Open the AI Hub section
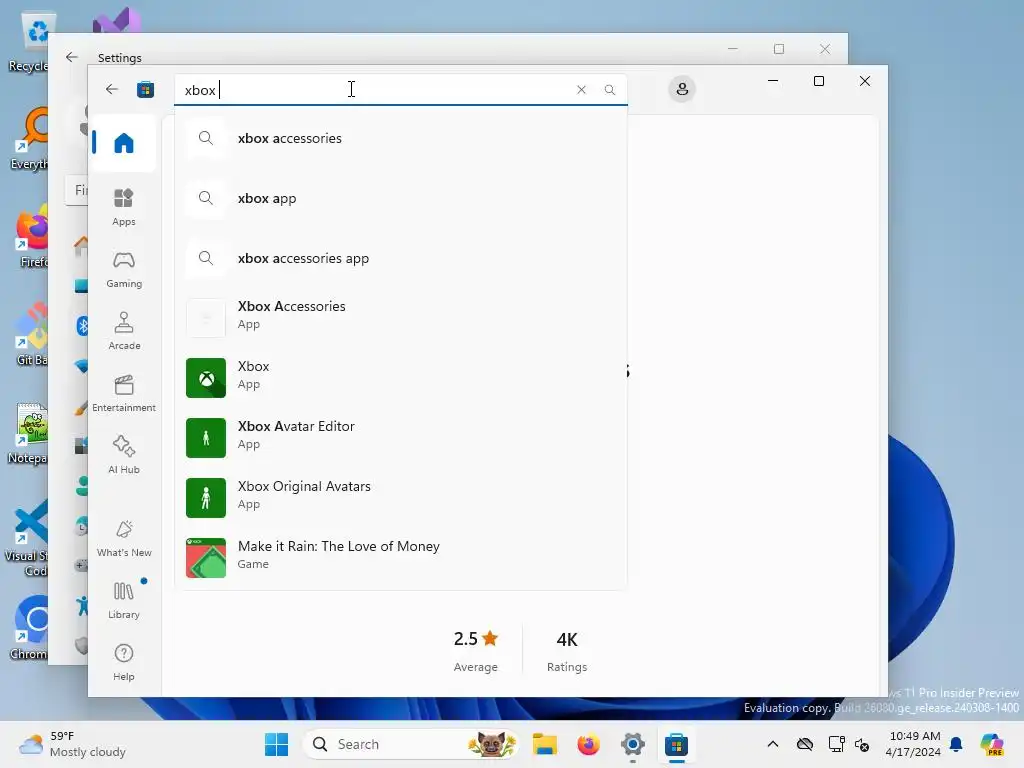 pos(123,455)
